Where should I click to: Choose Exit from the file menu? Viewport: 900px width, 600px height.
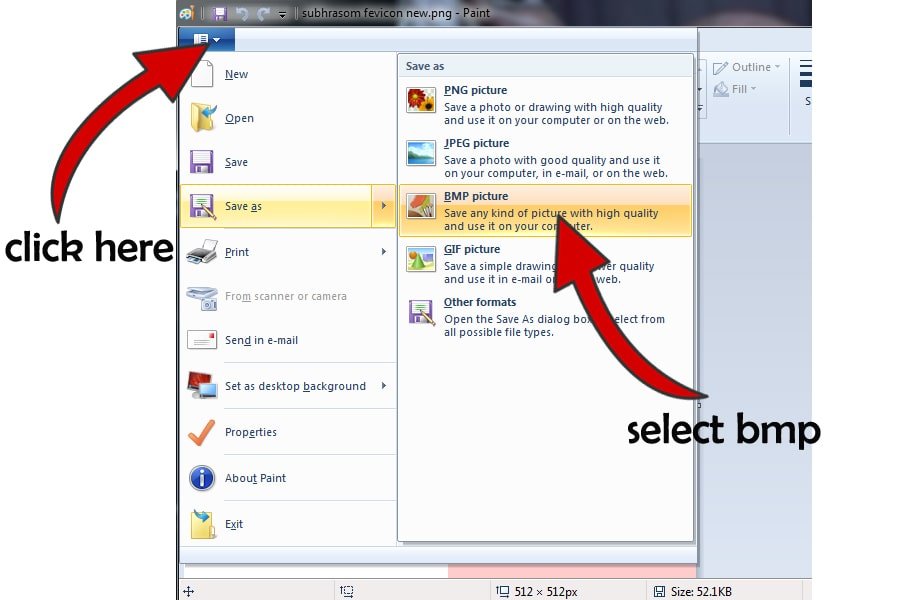288,524
